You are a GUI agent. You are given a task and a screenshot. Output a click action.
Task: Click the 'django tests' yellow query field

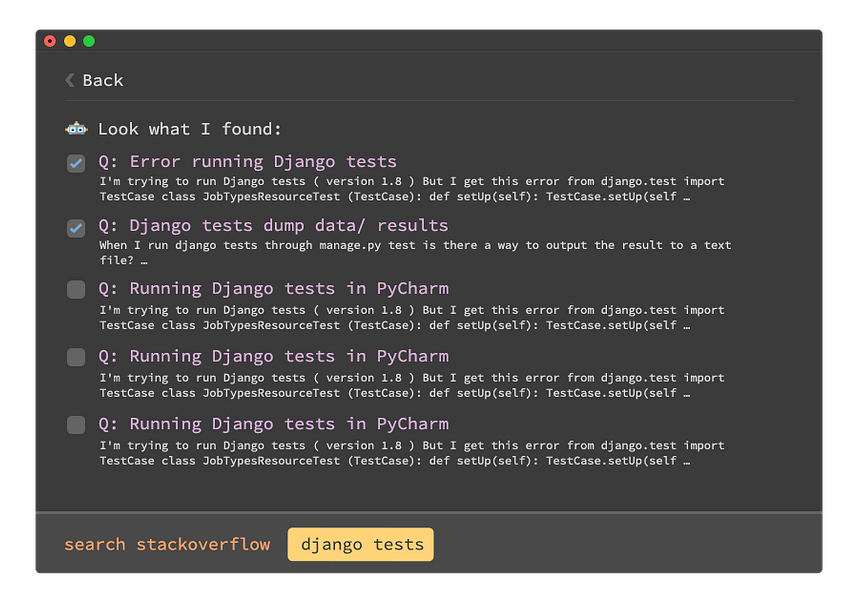pyautogui.click(x=360, y=544)
